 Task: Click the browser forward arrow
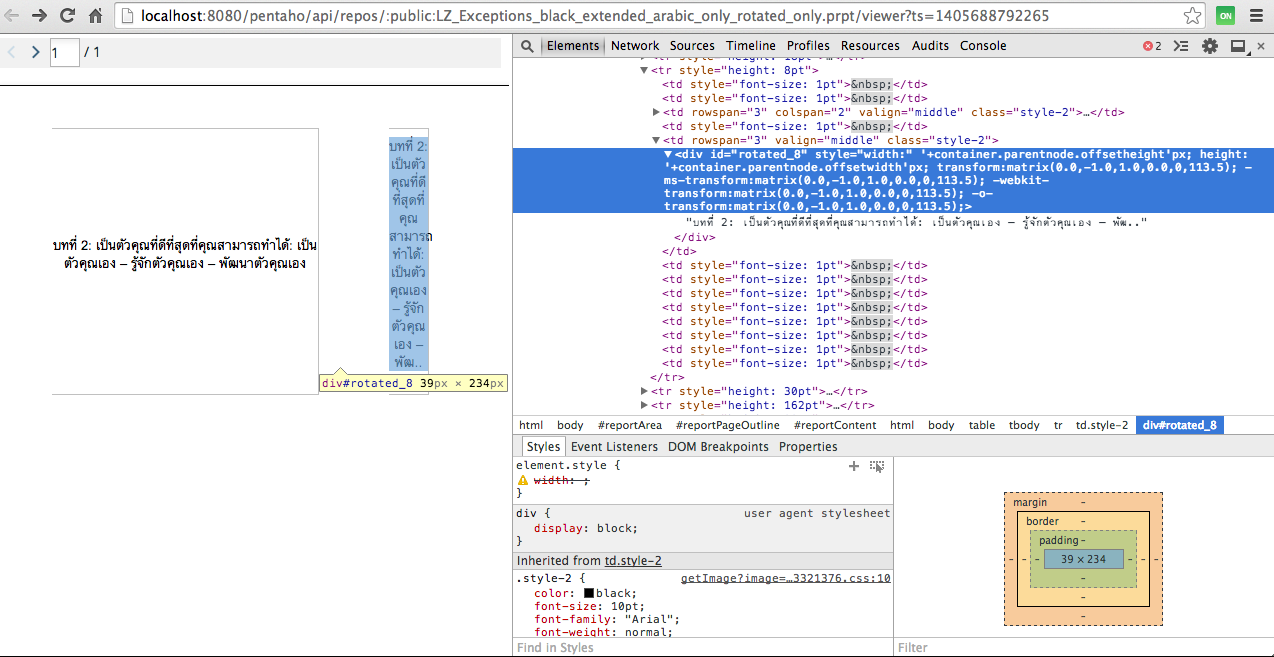point(40,16)
